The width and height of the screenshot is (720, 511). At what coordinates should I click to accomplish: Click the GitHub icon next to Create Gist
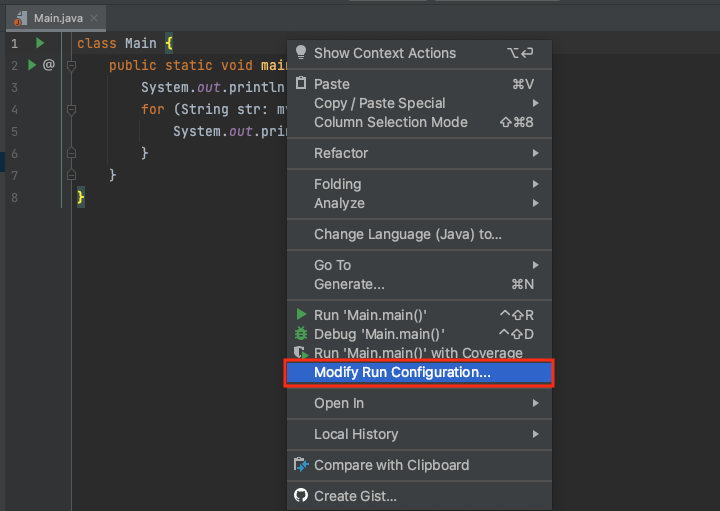pyautogui.click(x=301, y=495)
